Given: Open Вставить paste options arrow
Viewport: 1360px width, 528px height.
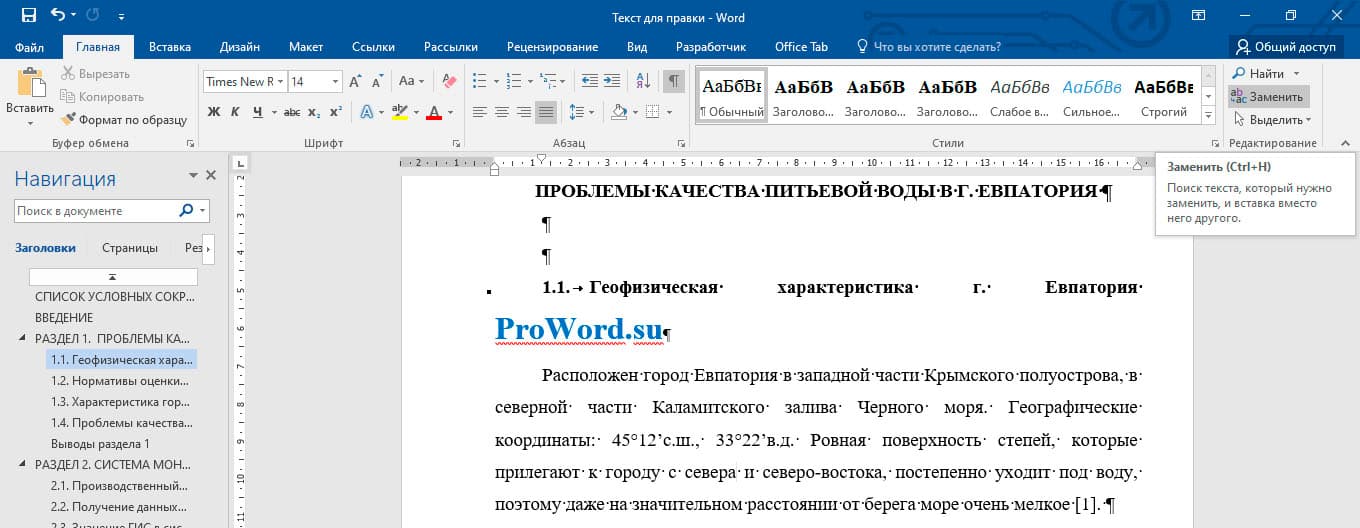Looking at the screenshot, I should (x=30, y=123).
